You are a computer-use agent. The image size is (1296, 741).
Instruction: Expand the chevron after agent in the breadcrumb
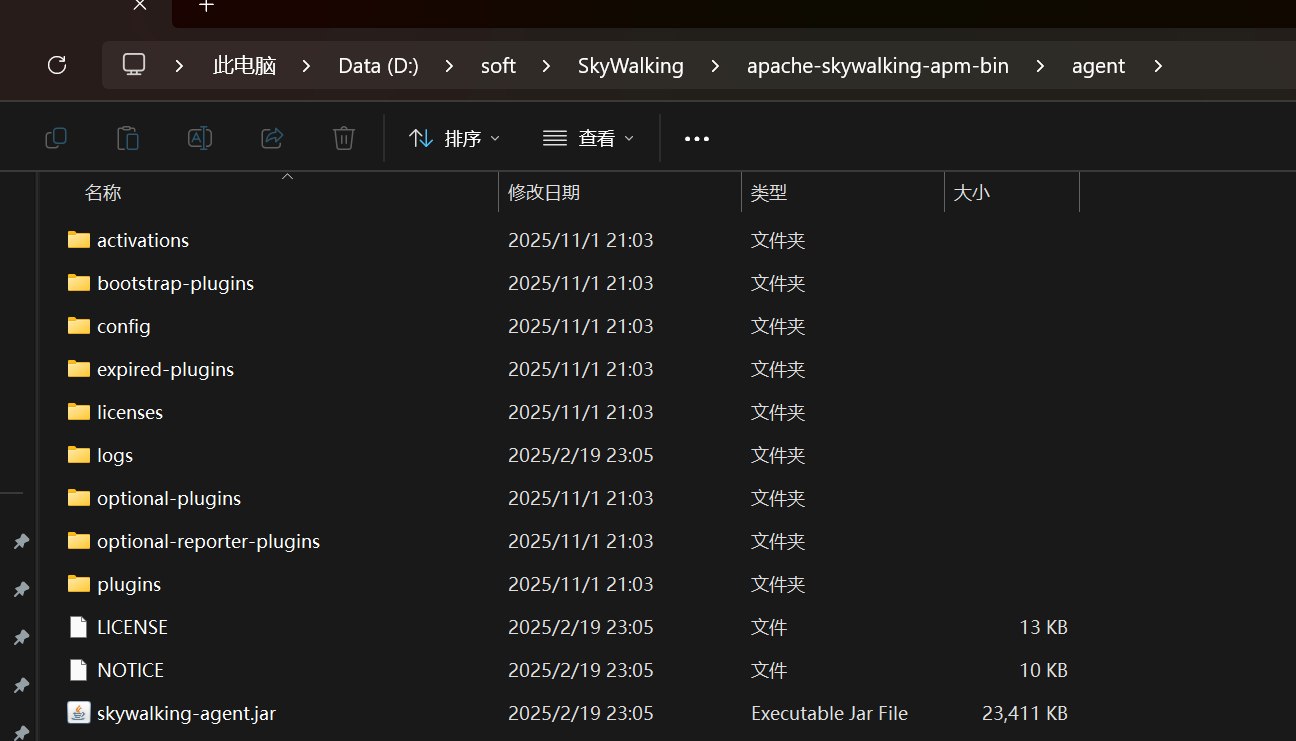pyautogui.click(x=1158, y=66)
